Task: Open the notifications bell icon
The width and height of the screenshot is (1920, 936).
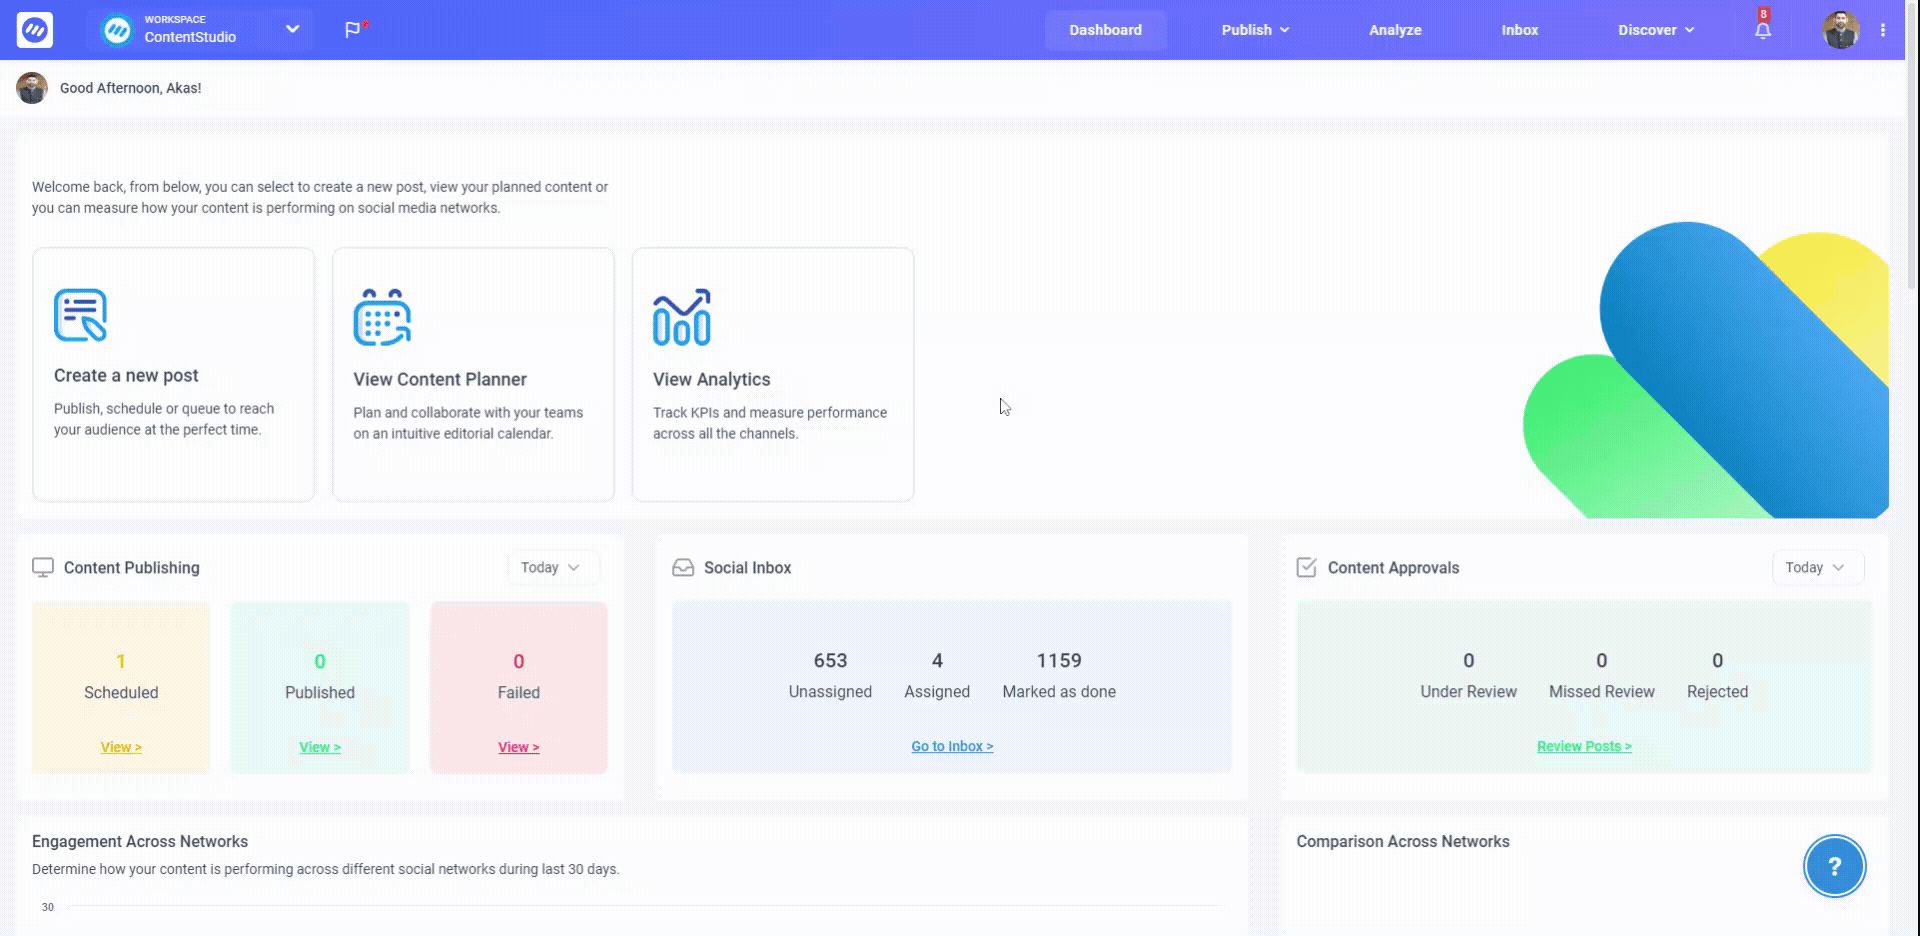Action: pyautogui.click(x=1763, y=30)
